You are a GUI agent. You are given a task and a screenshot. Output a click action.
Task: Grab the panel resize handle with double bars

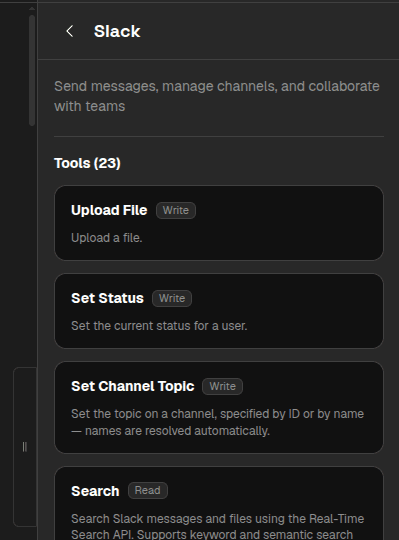point(25,447)
